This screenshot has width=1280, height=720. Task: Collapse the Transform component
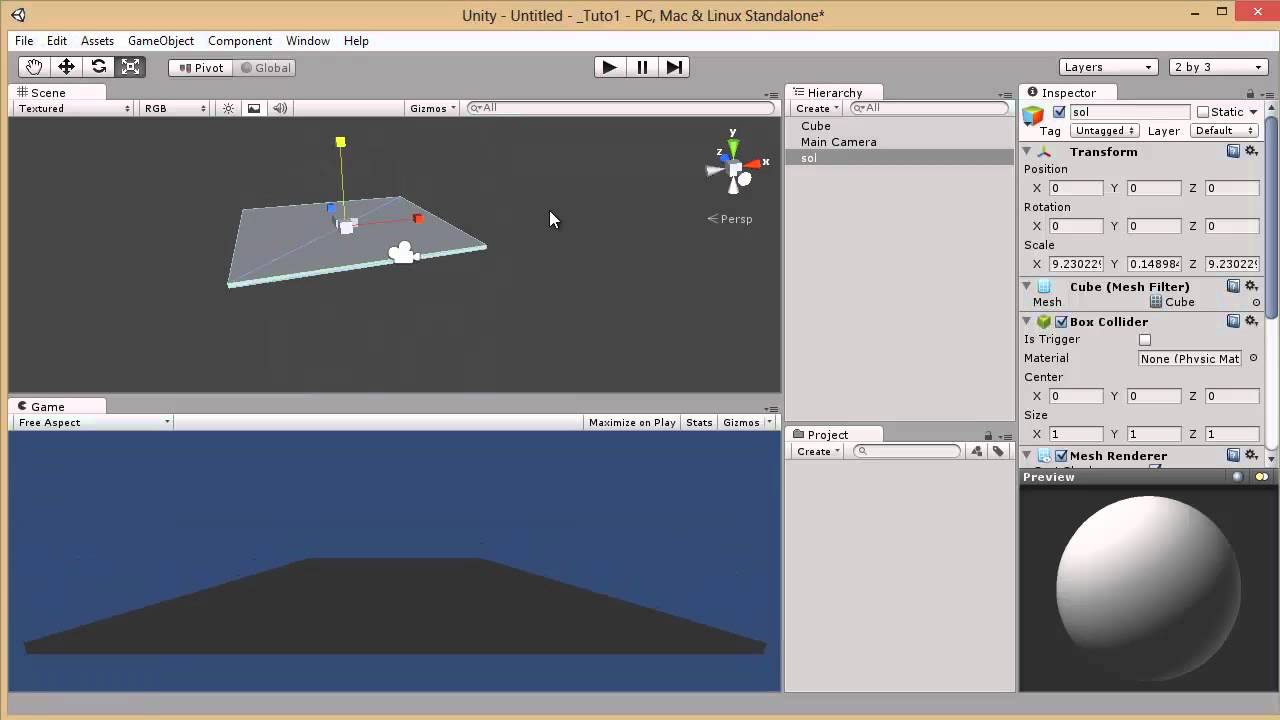(1026, 151)
